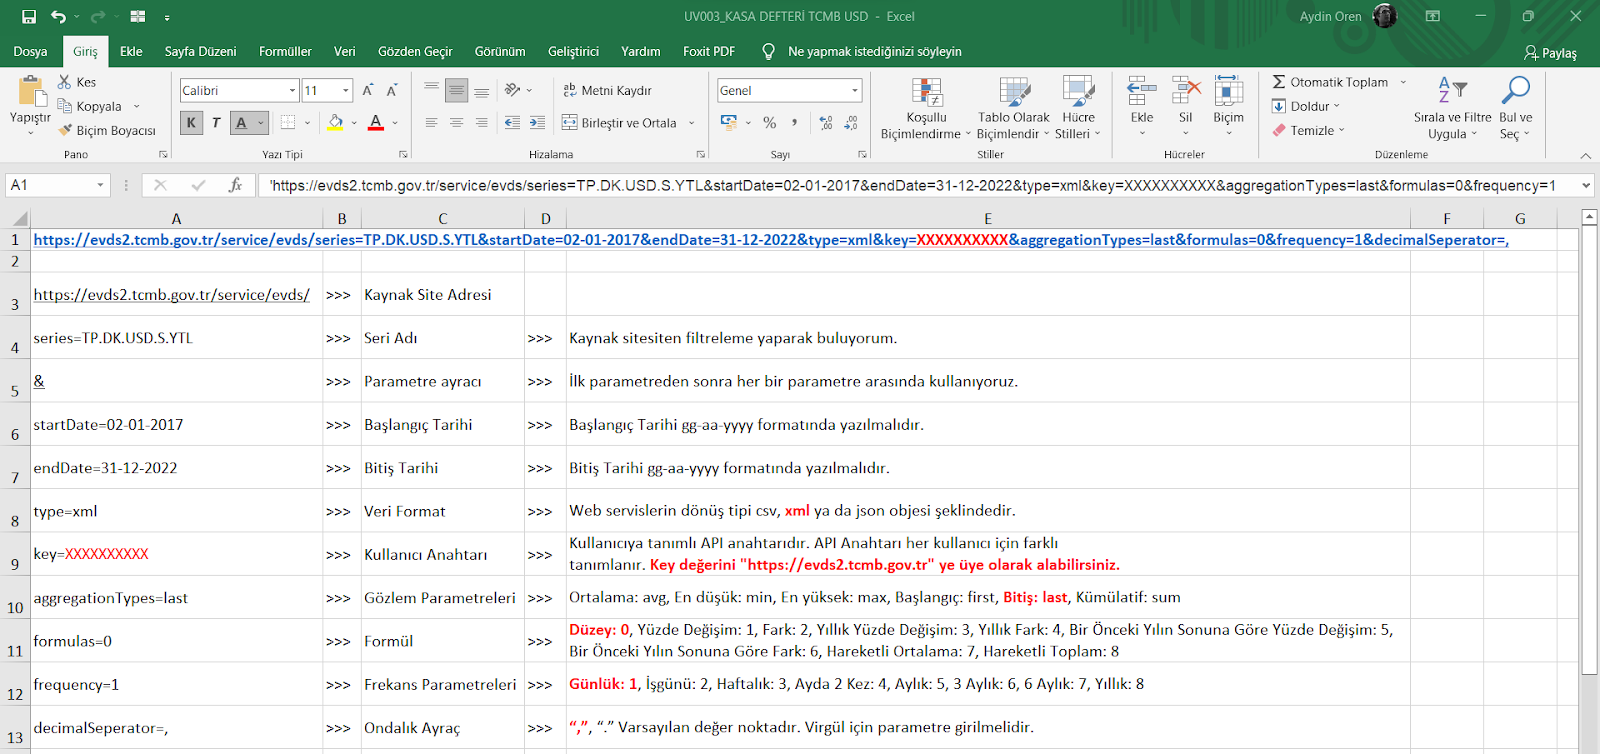Viewport: 1600px width, 754px height.
Task: Open the Dosya menu
Action: pos(30,51)
